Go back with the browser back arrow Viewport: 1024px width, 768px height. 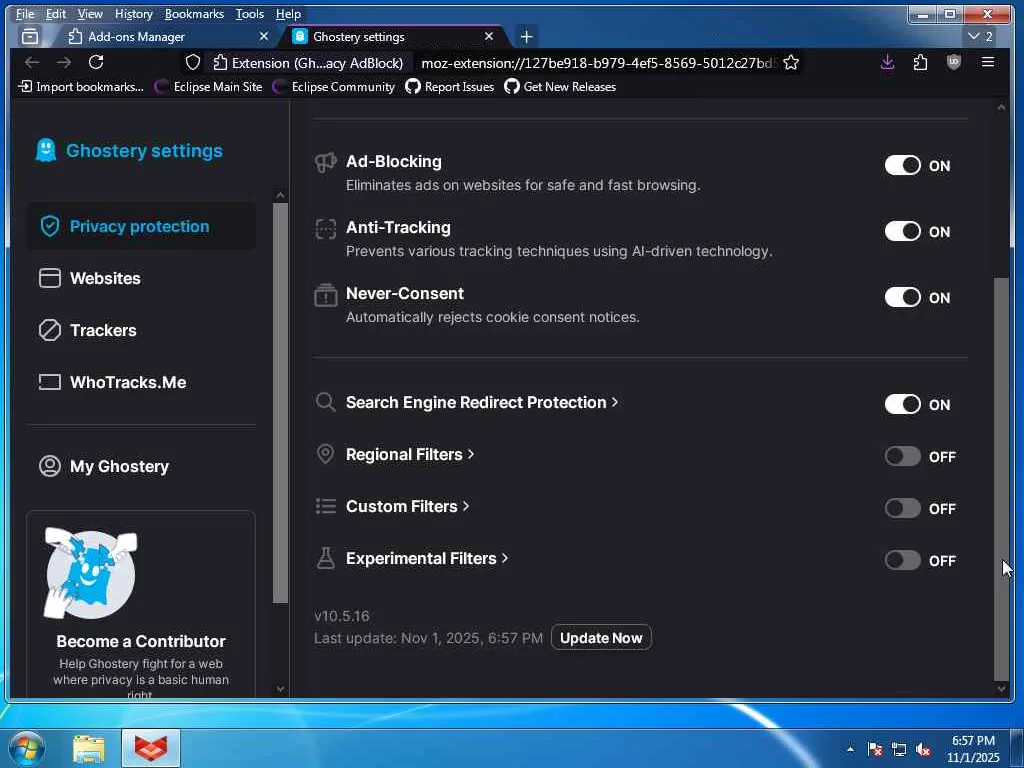31,62
